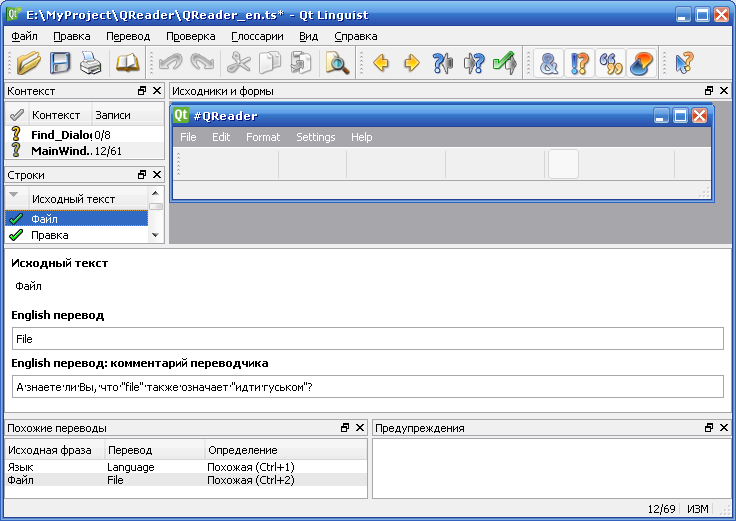Float the Контекст panel

click(142, 91)
